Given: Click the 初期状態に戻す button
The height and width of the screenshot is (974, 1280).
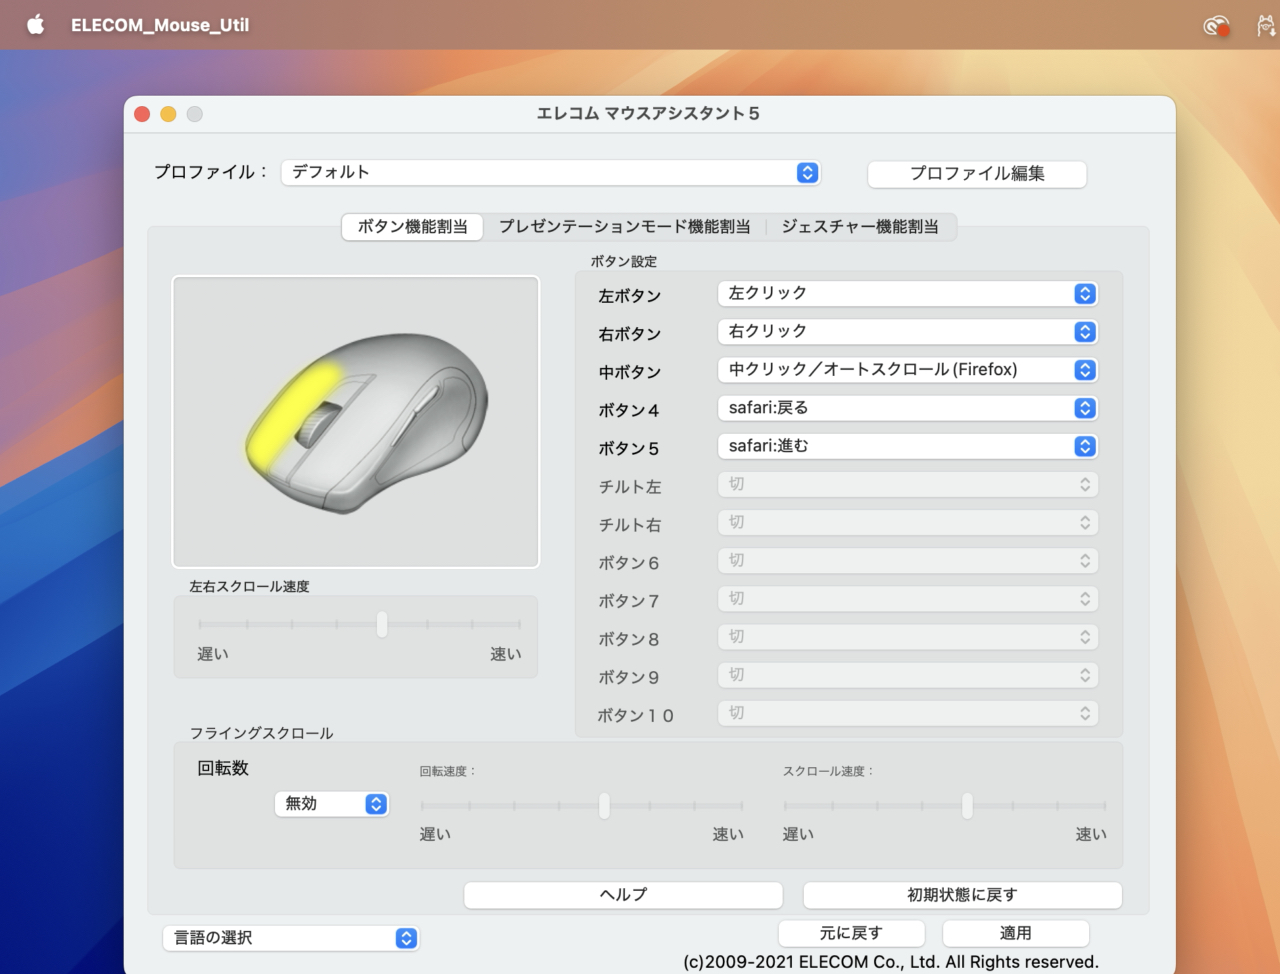Looking at the screenshot, I should 962,895.
